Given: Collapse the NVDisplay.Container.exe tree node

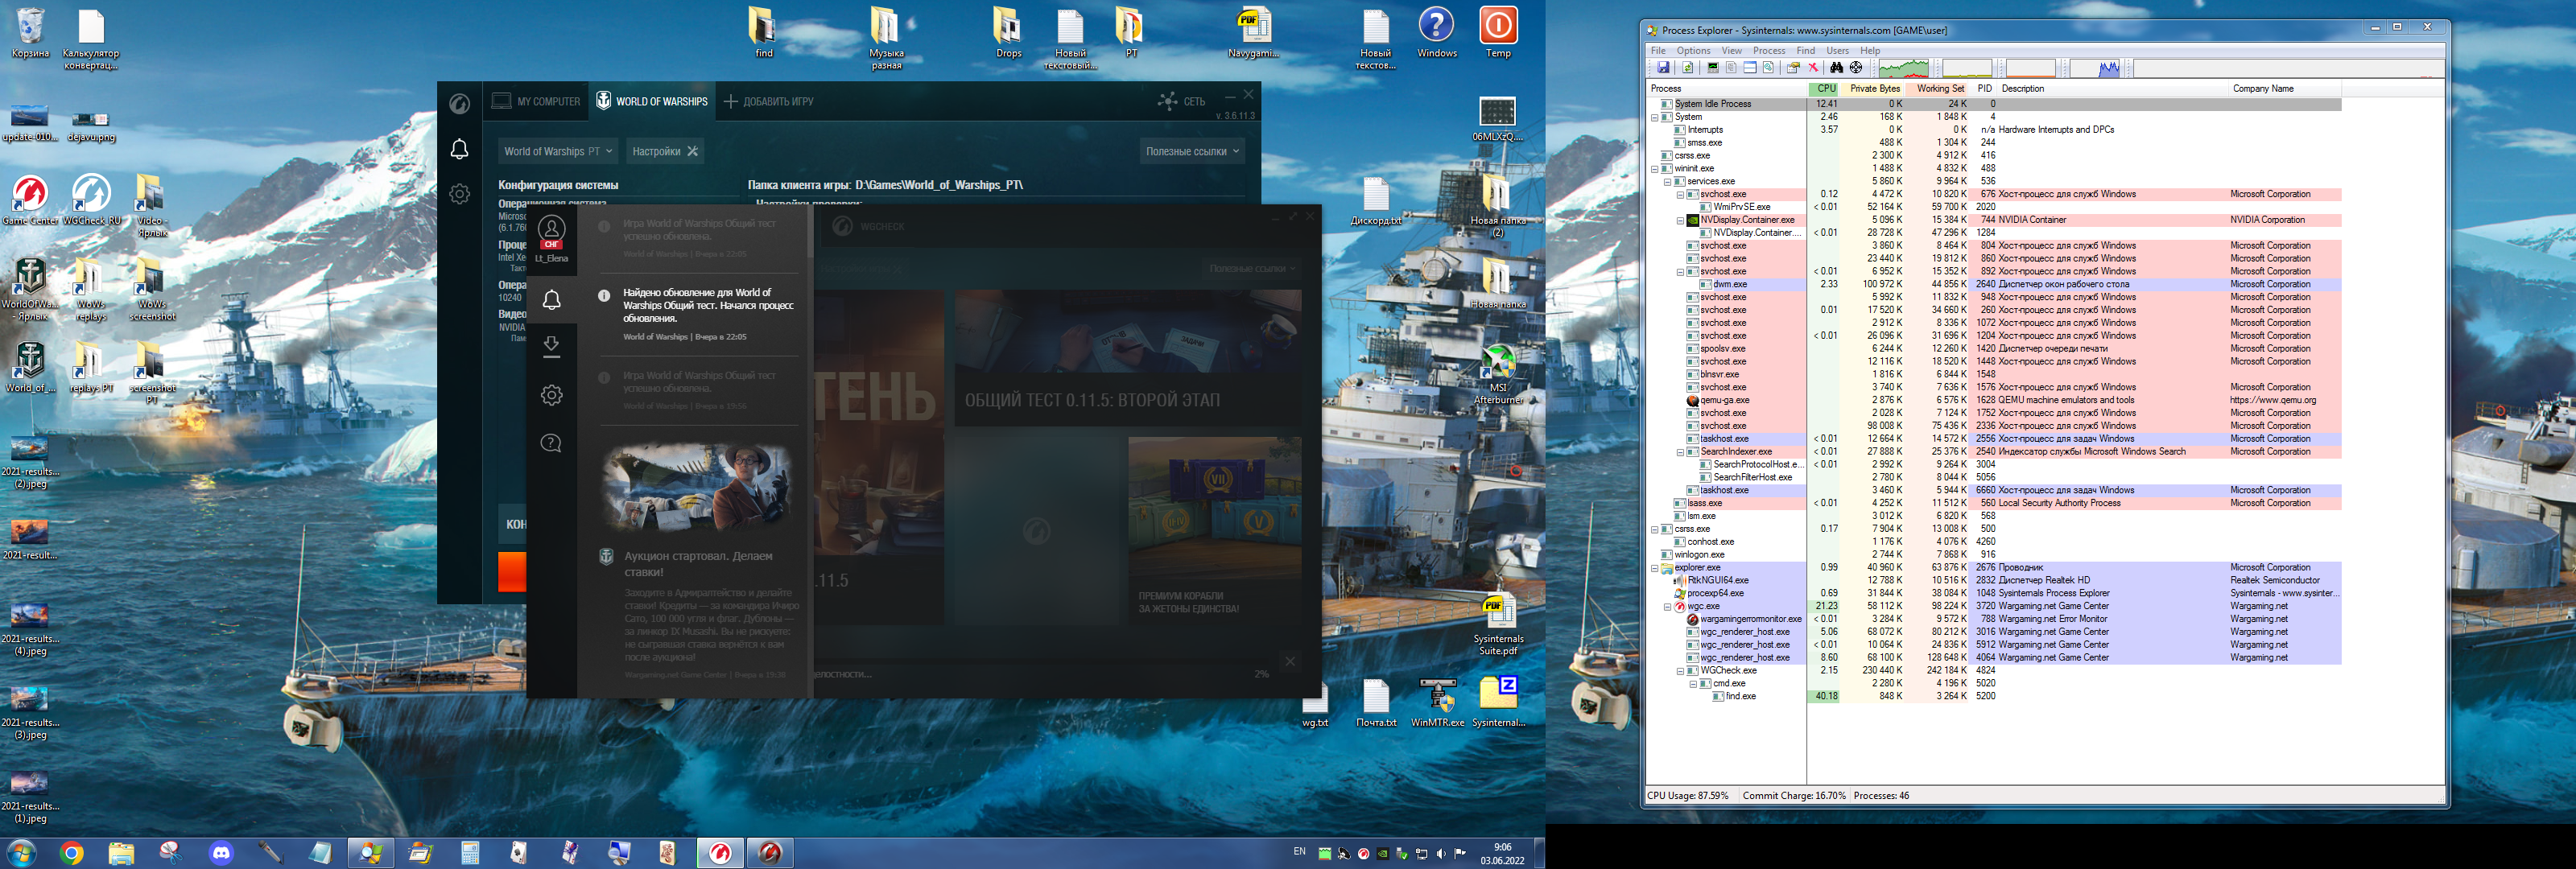Looking at the screenshot, I should (x=1680, y=221).
